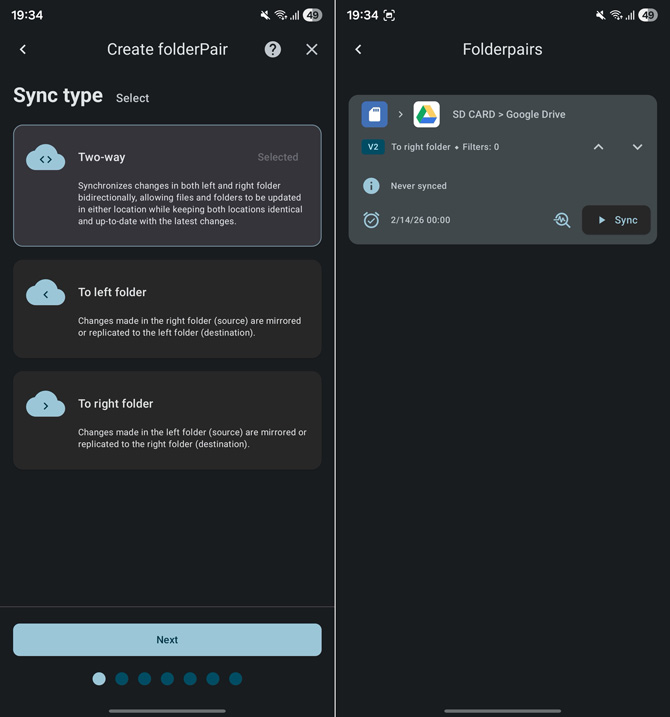Choose the To right folder option
The image size is (670, 717).
click(167, 420)
